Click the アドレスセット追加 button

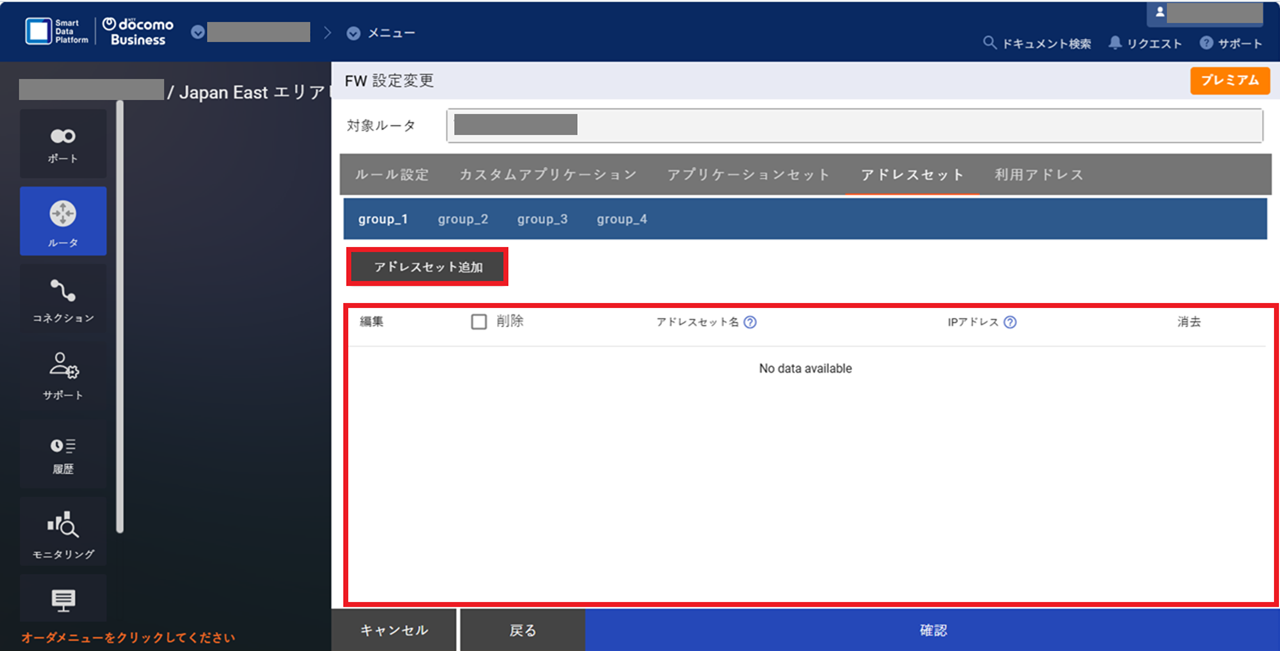pos(426,266)
